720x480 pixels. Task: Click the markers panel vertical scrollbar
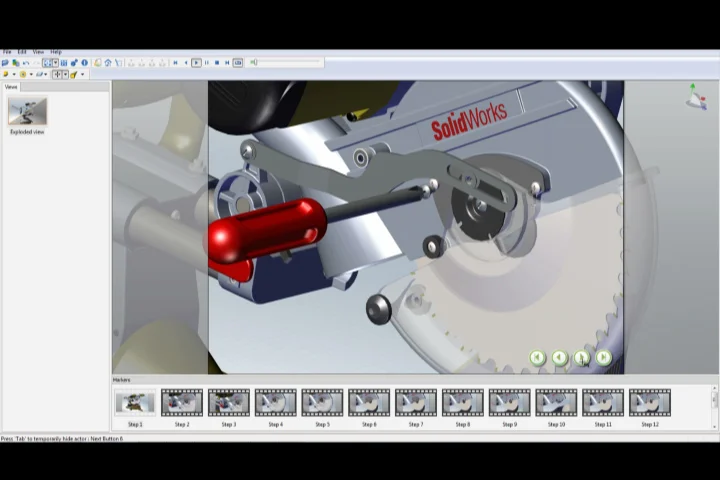(714, 400)
